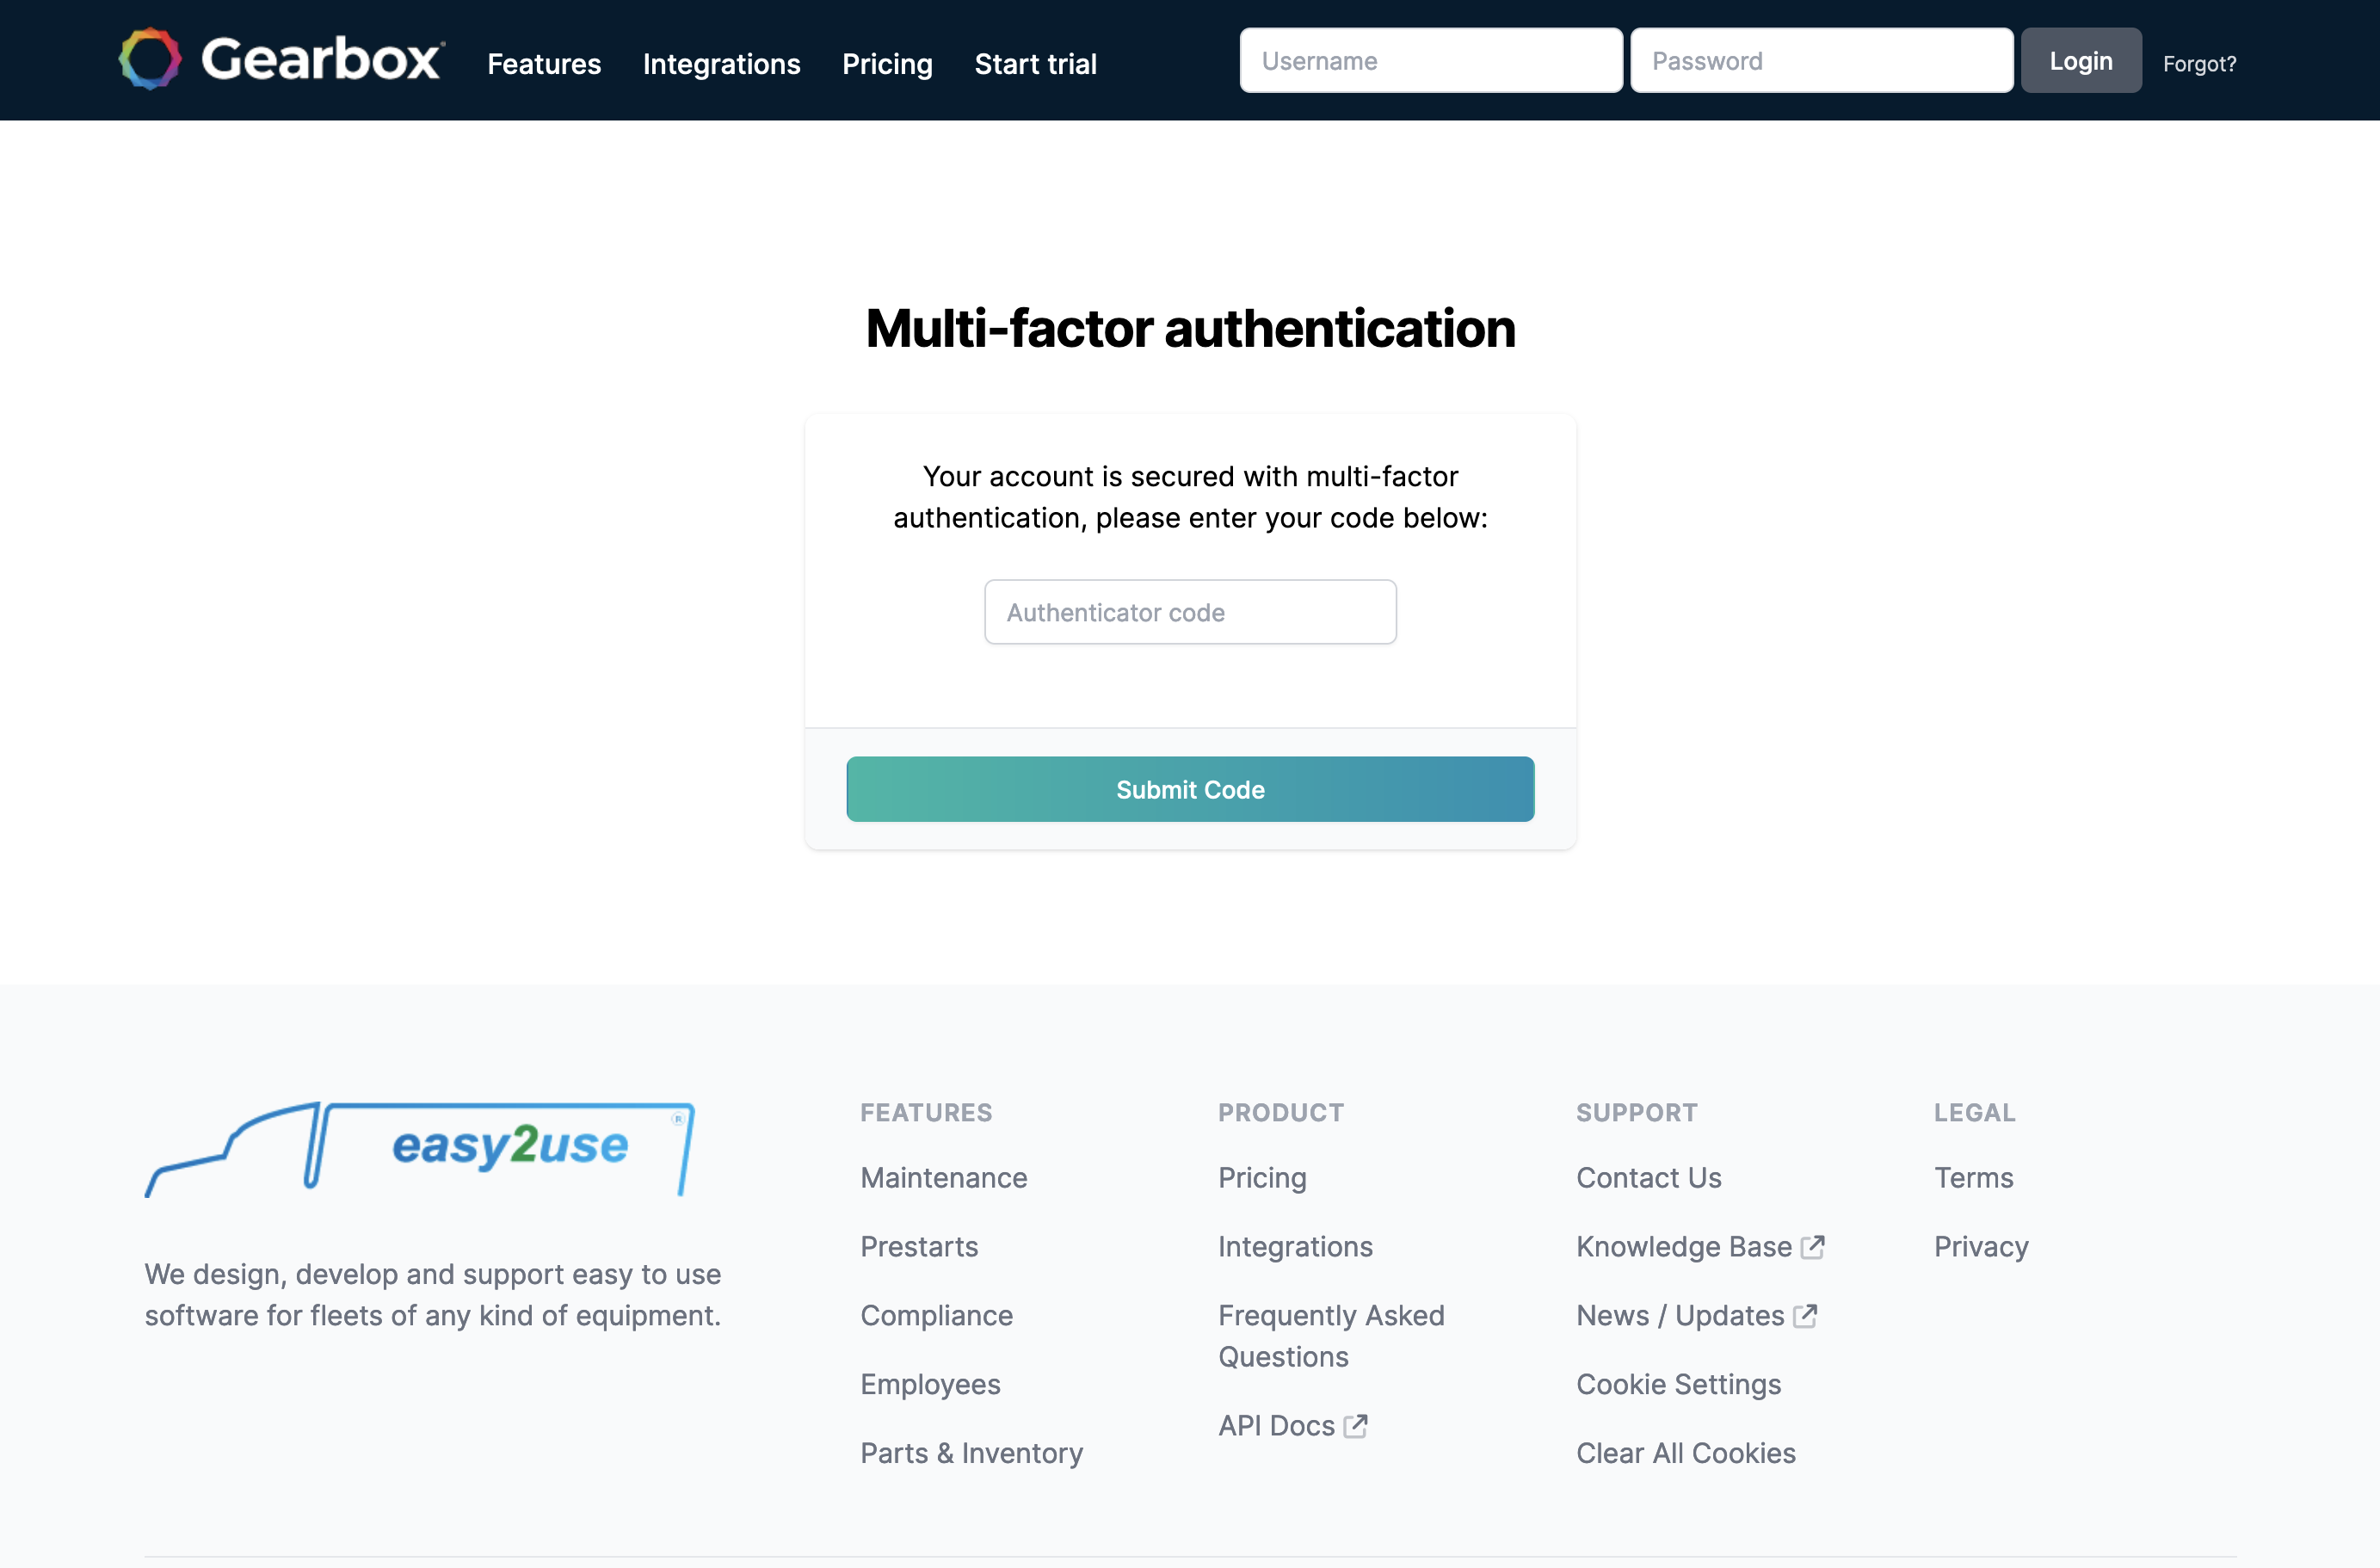The height and width of the screenshot is (1568, 2380).
Task: Click the Login button
Action: pyautogui.click(x=2081, y=60)
